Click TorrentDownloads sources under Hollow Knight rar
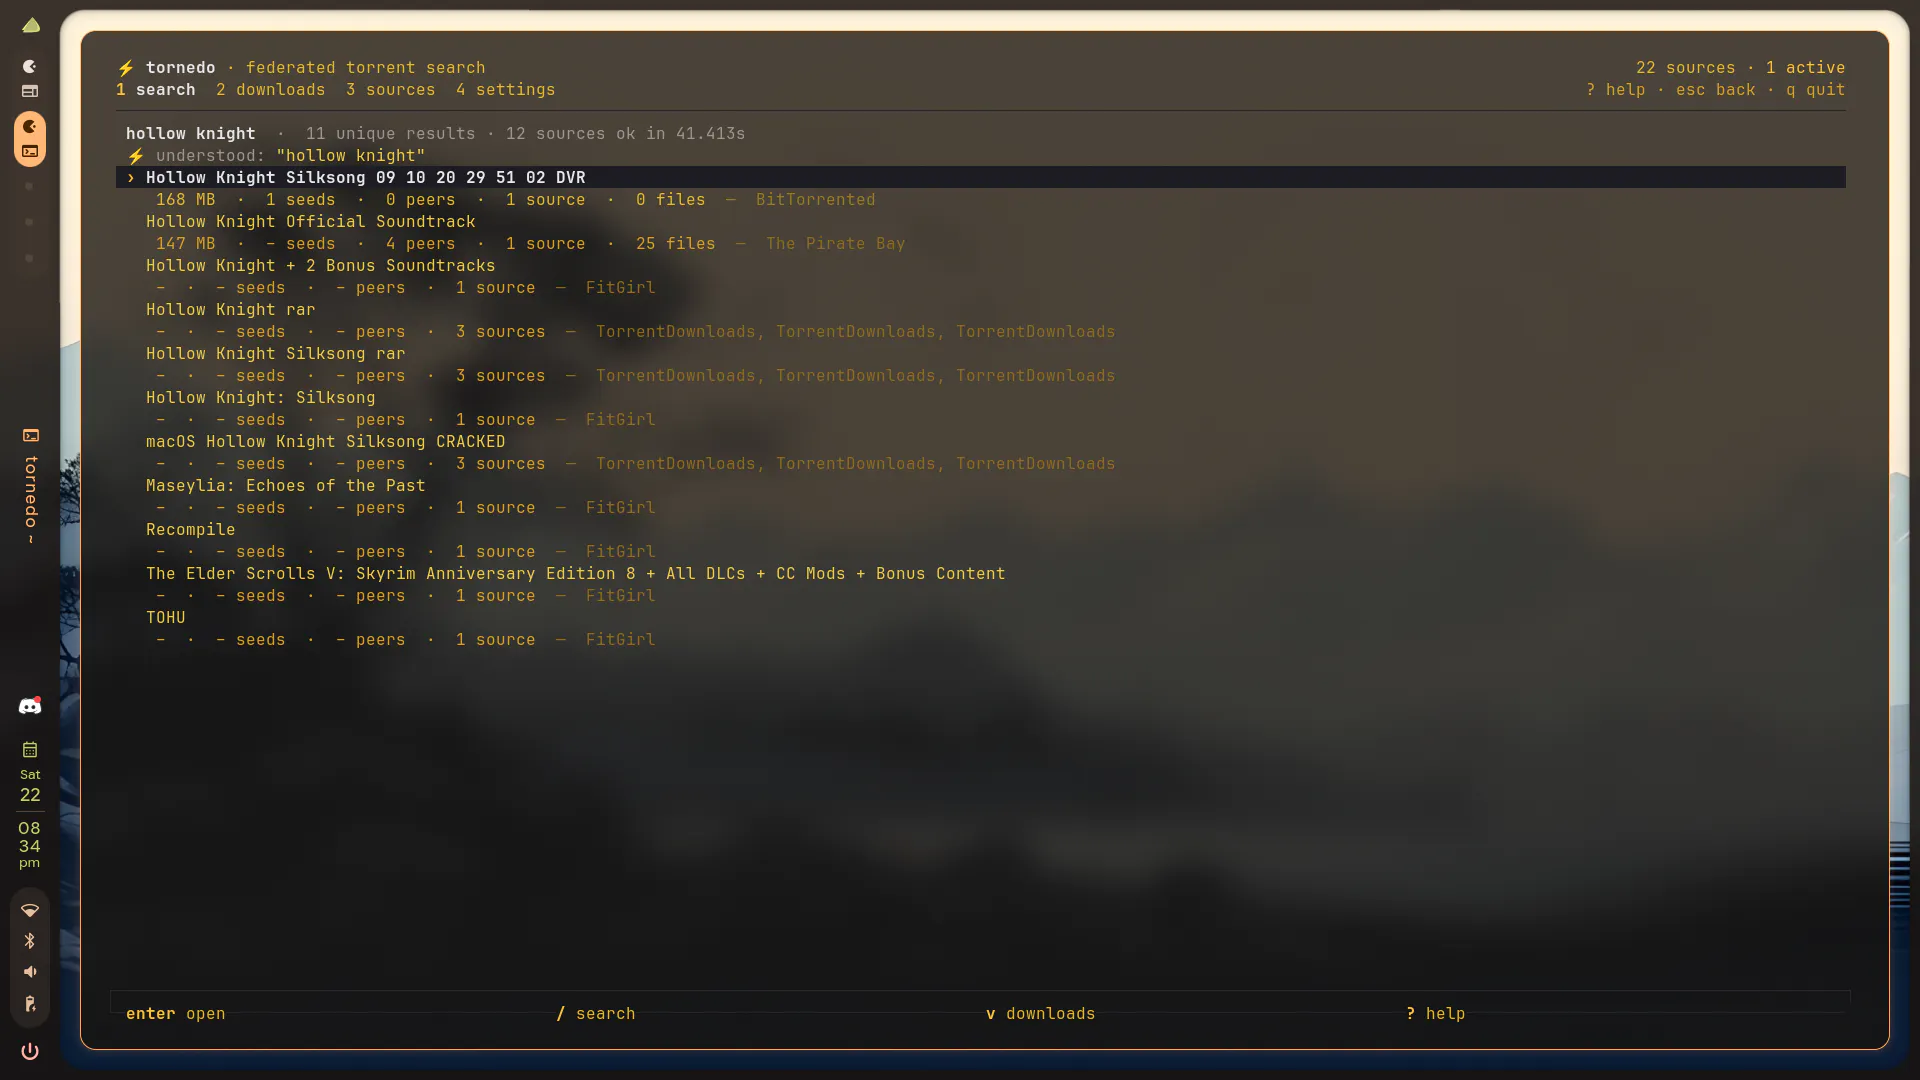 point(856,332)
